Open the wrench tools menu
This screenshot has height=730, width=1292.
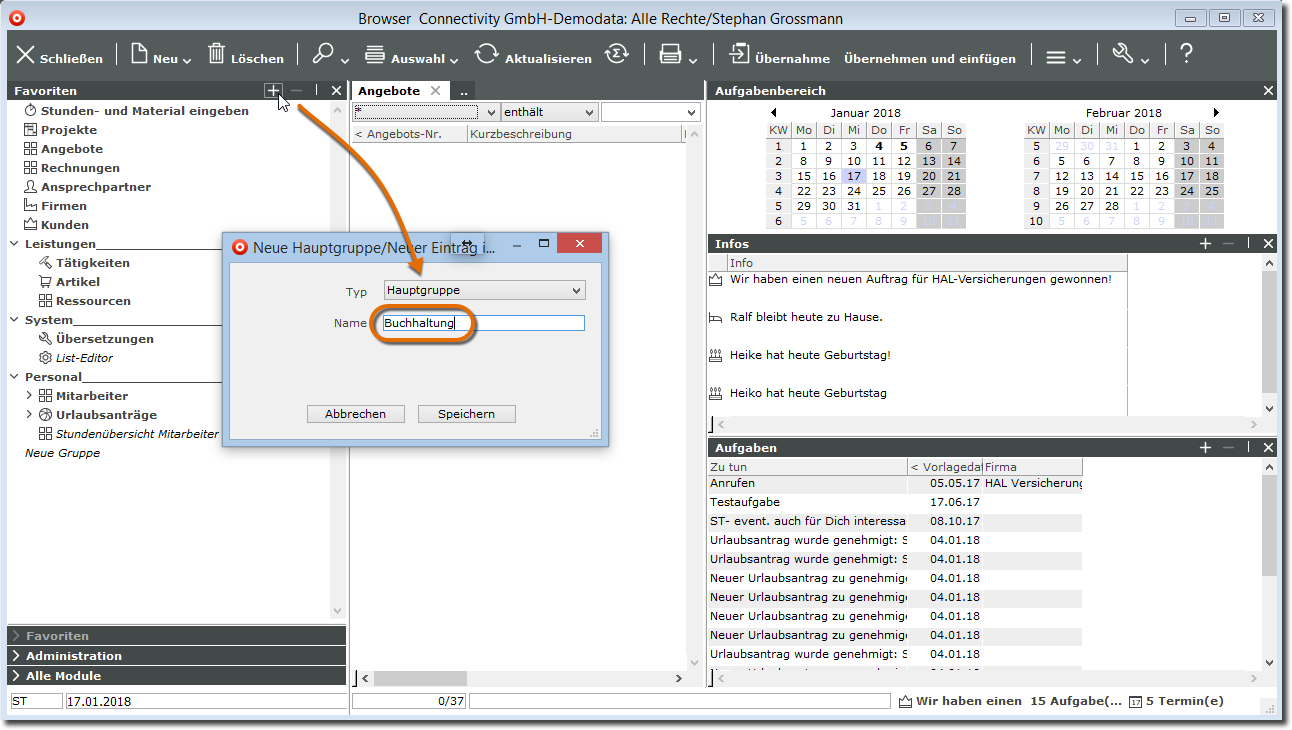click(1123, 55)
